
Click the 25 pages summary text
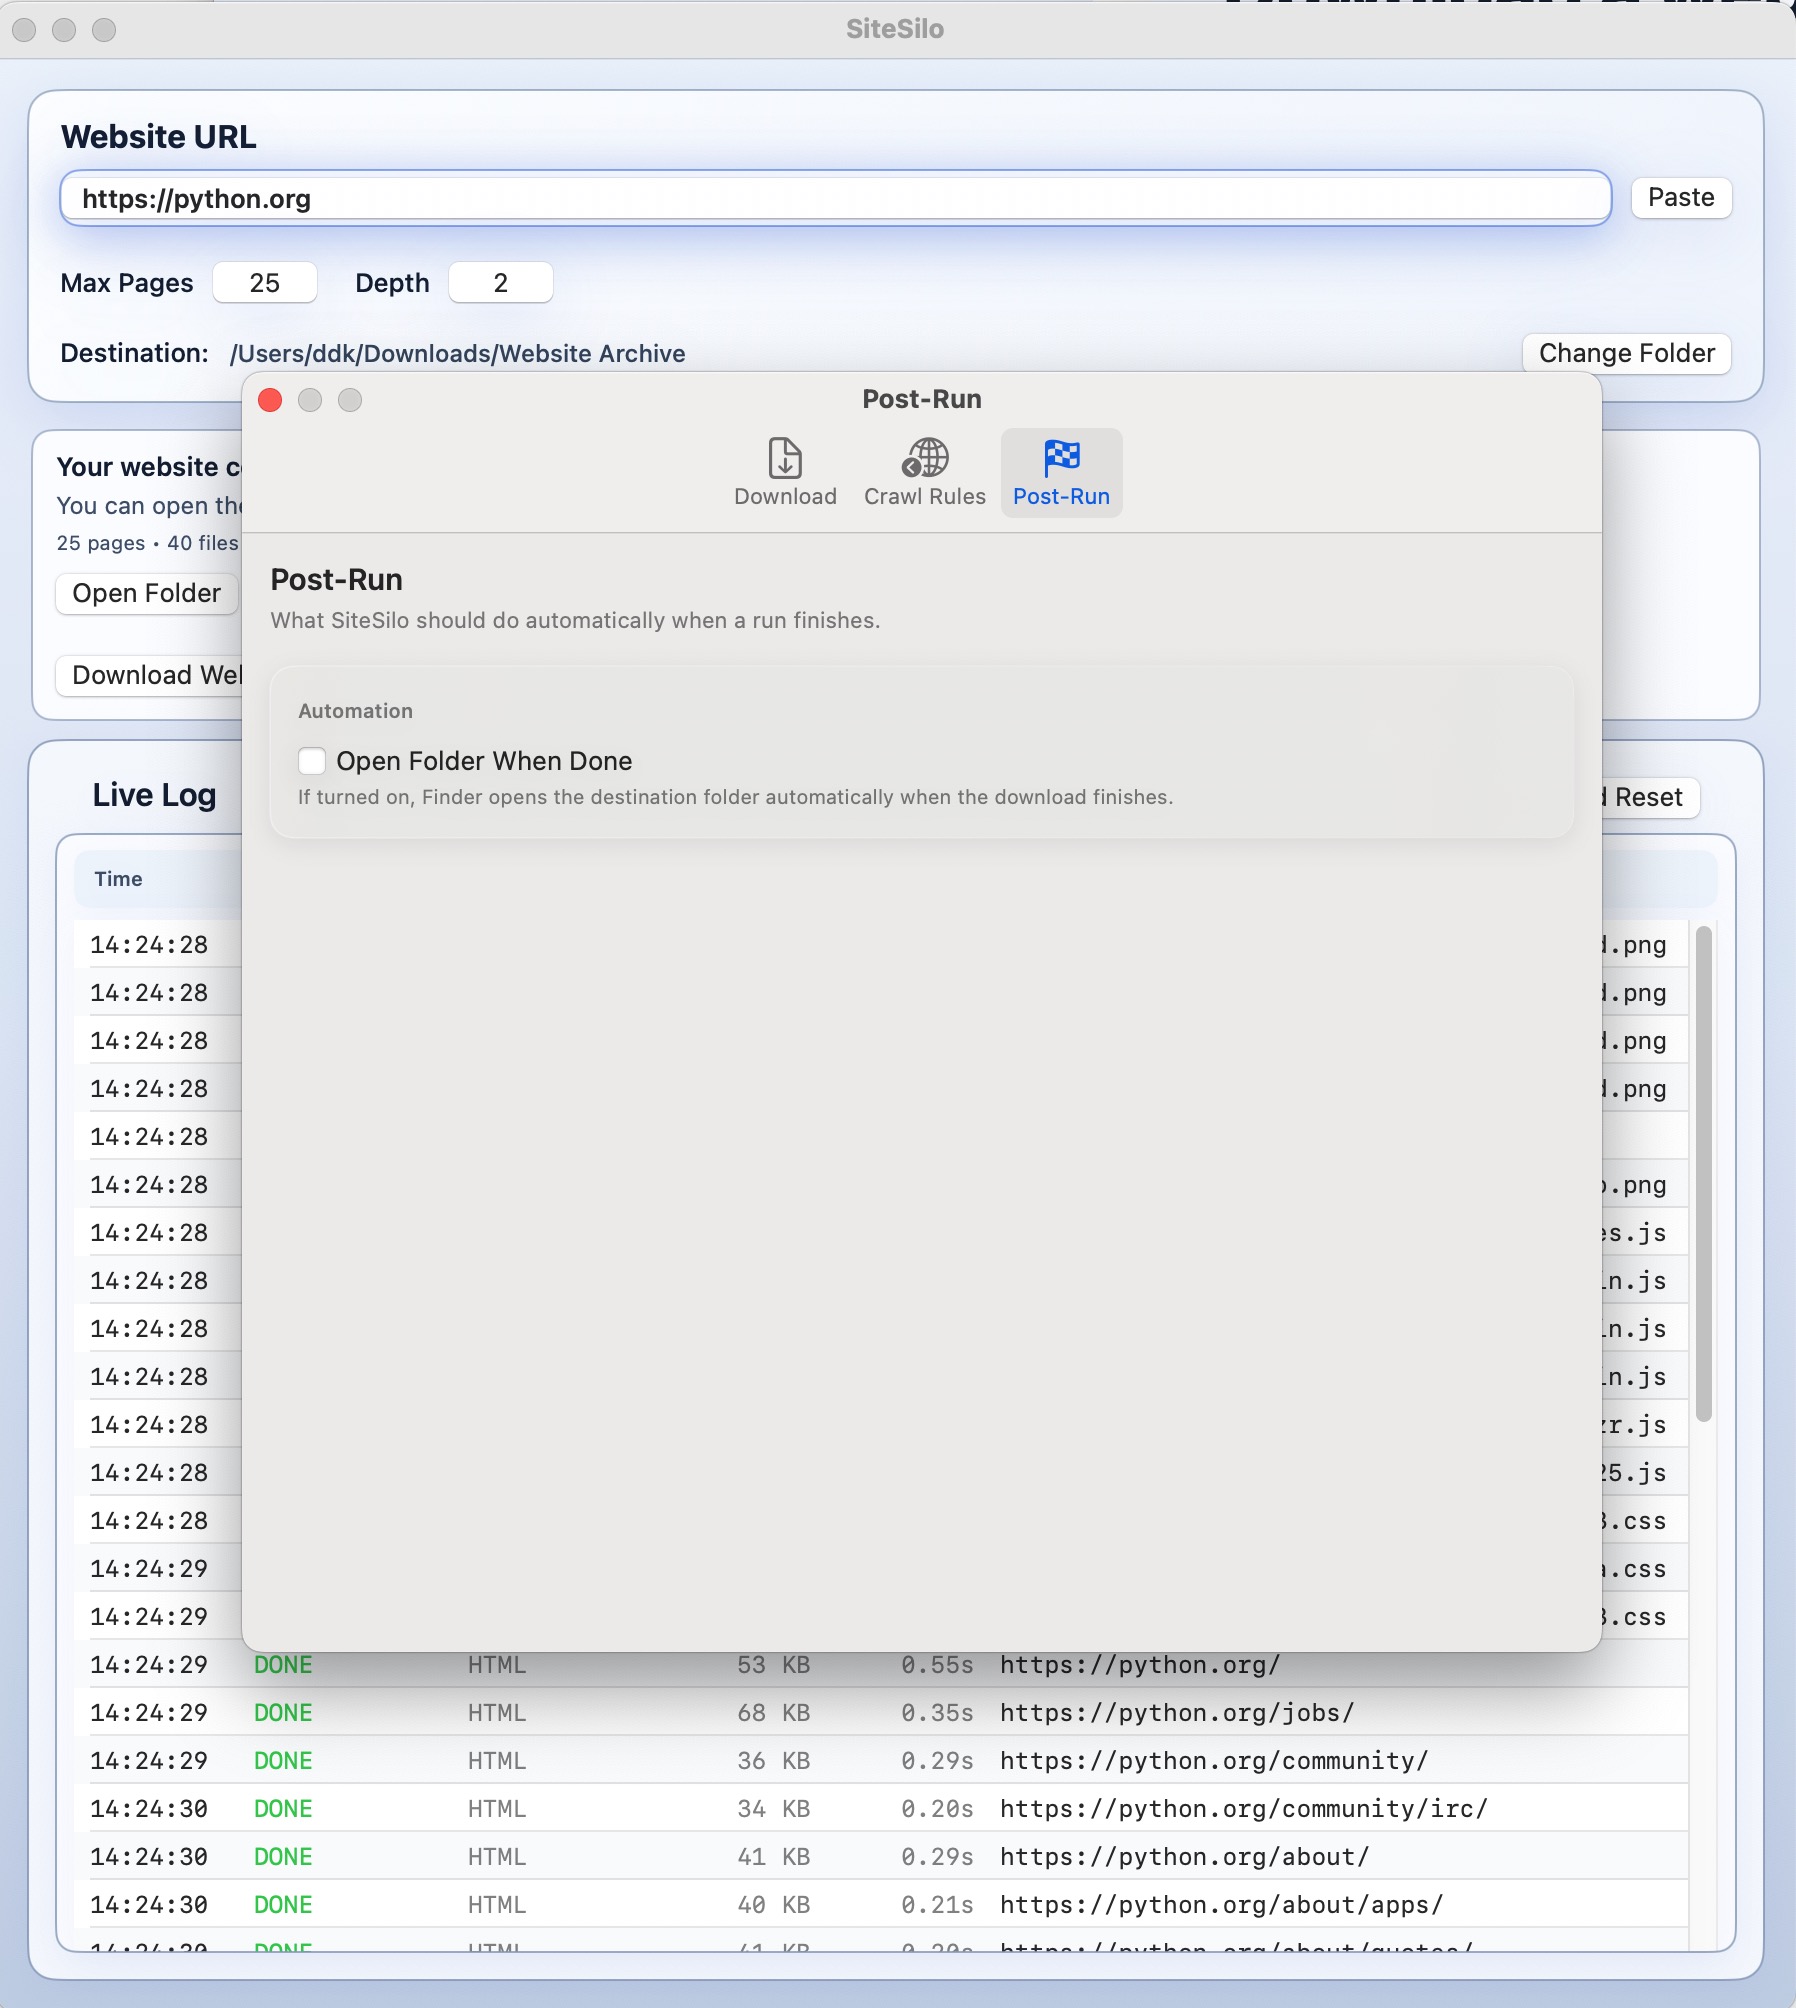pyautogui.click(x=101, y=543)
